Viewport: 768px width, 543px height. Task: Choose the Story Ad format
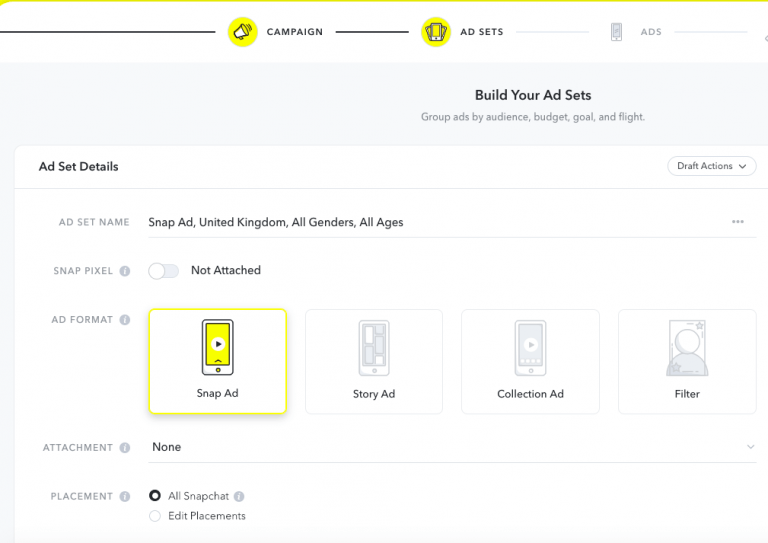[373, 361]
